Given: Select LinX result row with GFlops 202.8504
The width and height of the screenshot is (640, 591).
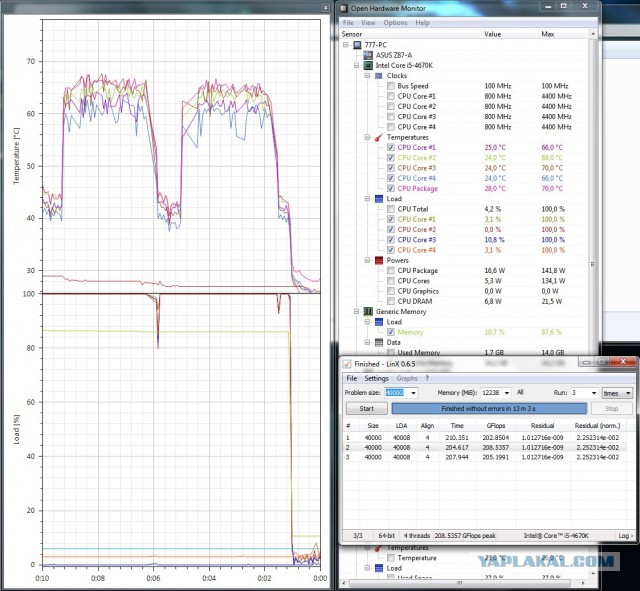Looking at the screenshot, I should (x=484, y=438).
